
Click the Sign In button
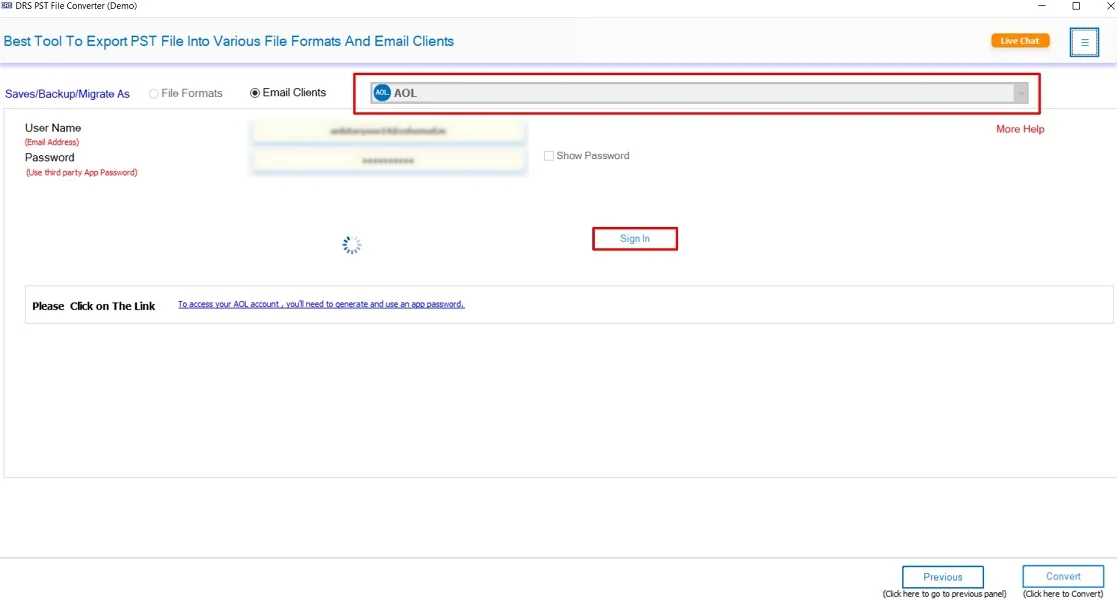635,239
